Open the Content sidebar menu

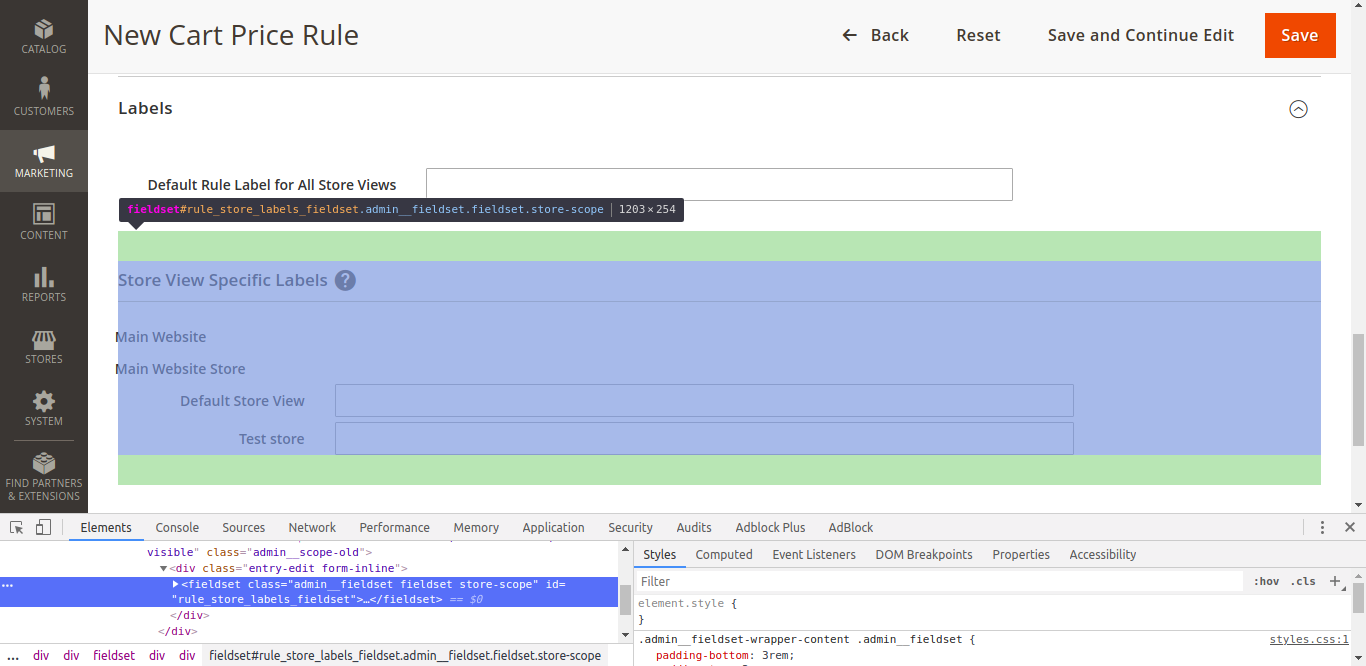[x=44, y=221]
